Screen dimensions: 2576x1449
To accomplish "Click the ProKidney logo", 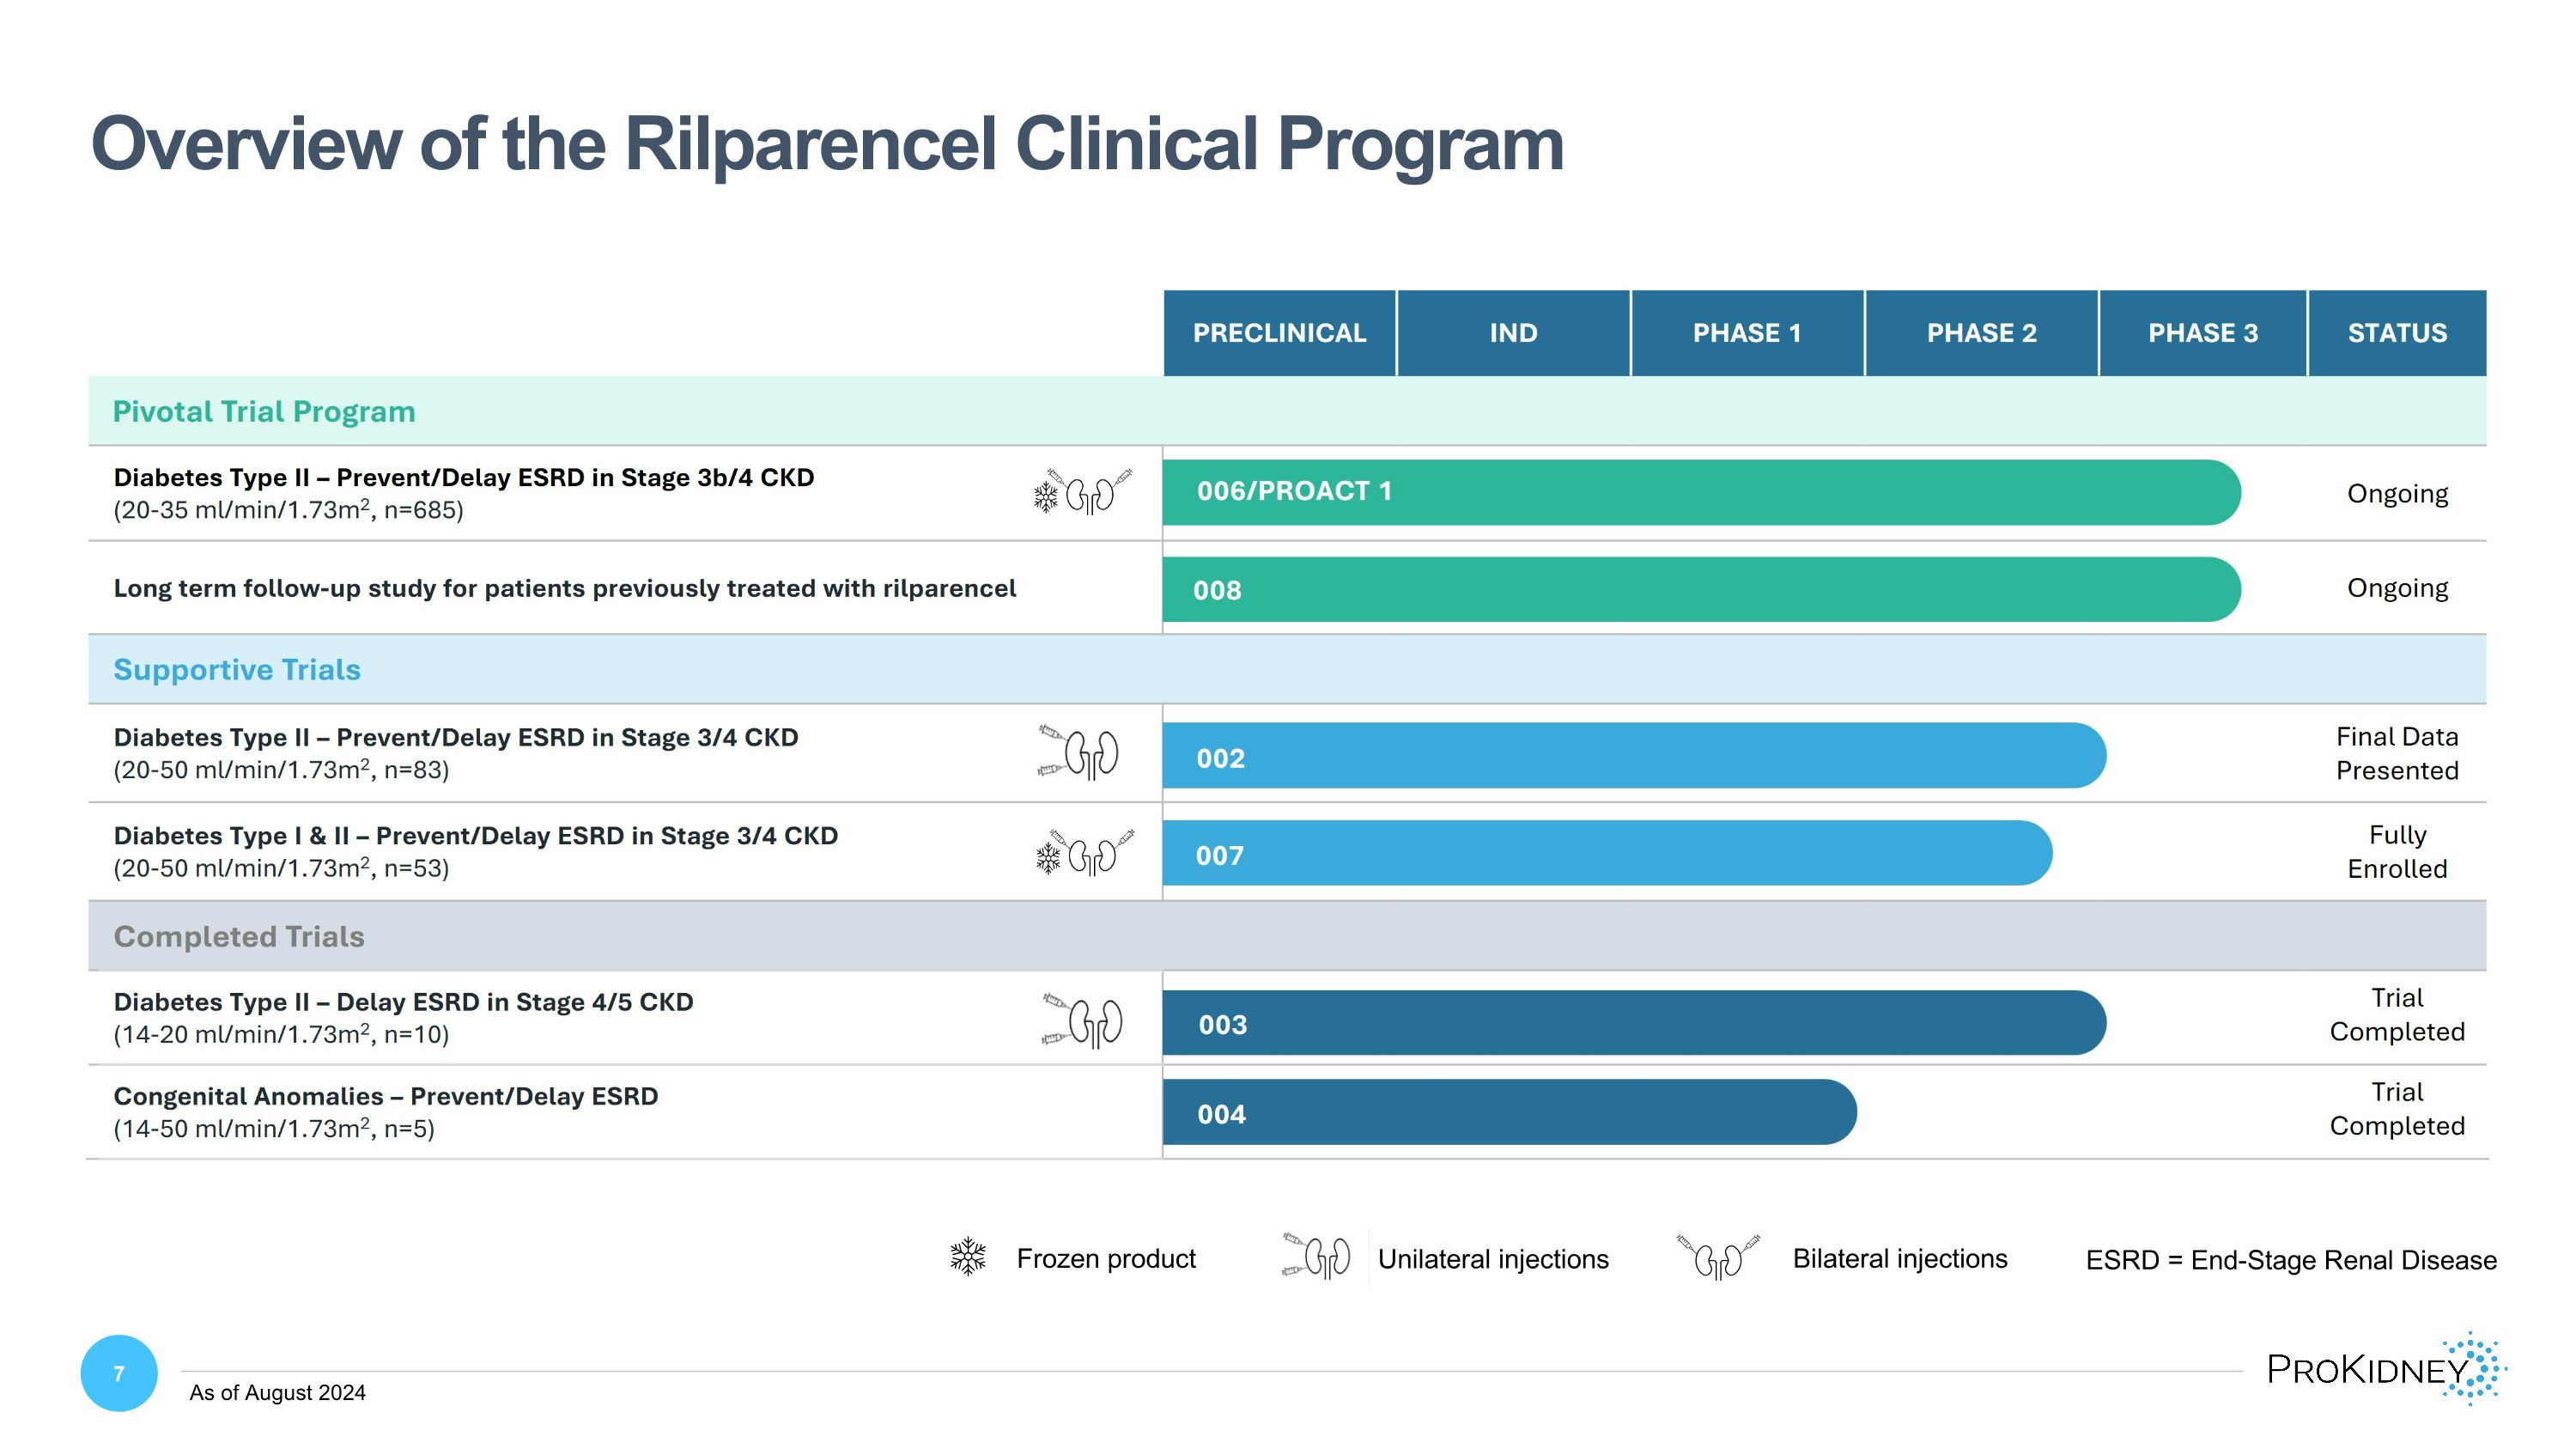I will (x=2386, y=1368).
